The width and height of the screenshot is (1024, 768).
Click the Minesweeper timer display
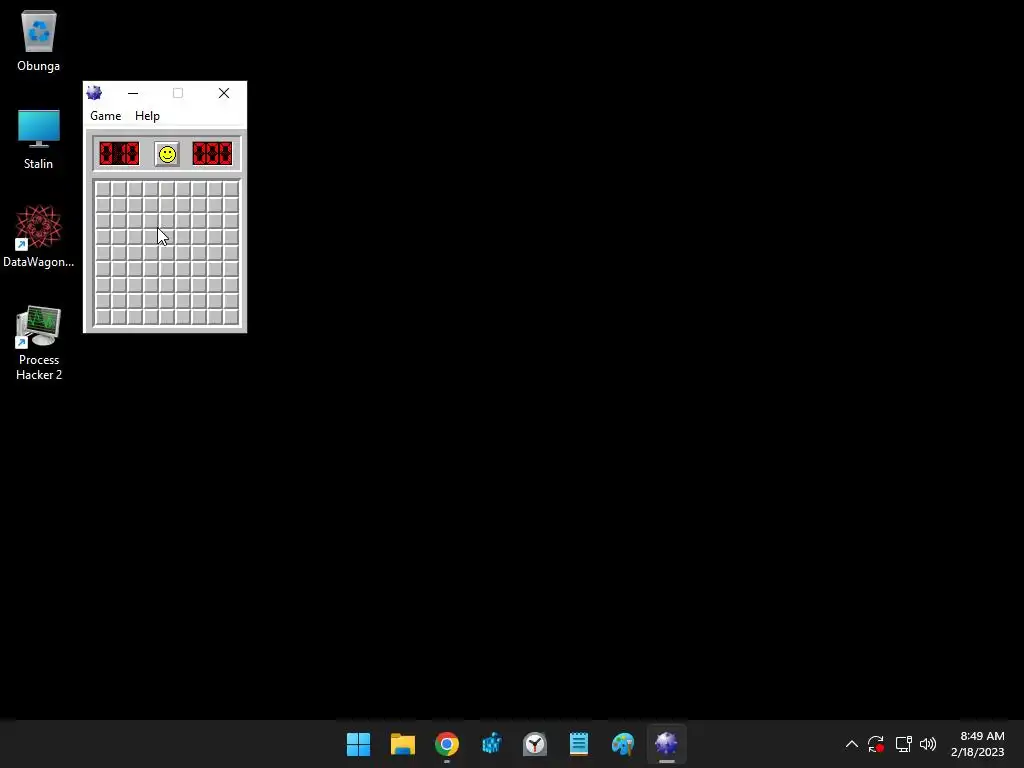pyautogui.click(x=212, y=154)
